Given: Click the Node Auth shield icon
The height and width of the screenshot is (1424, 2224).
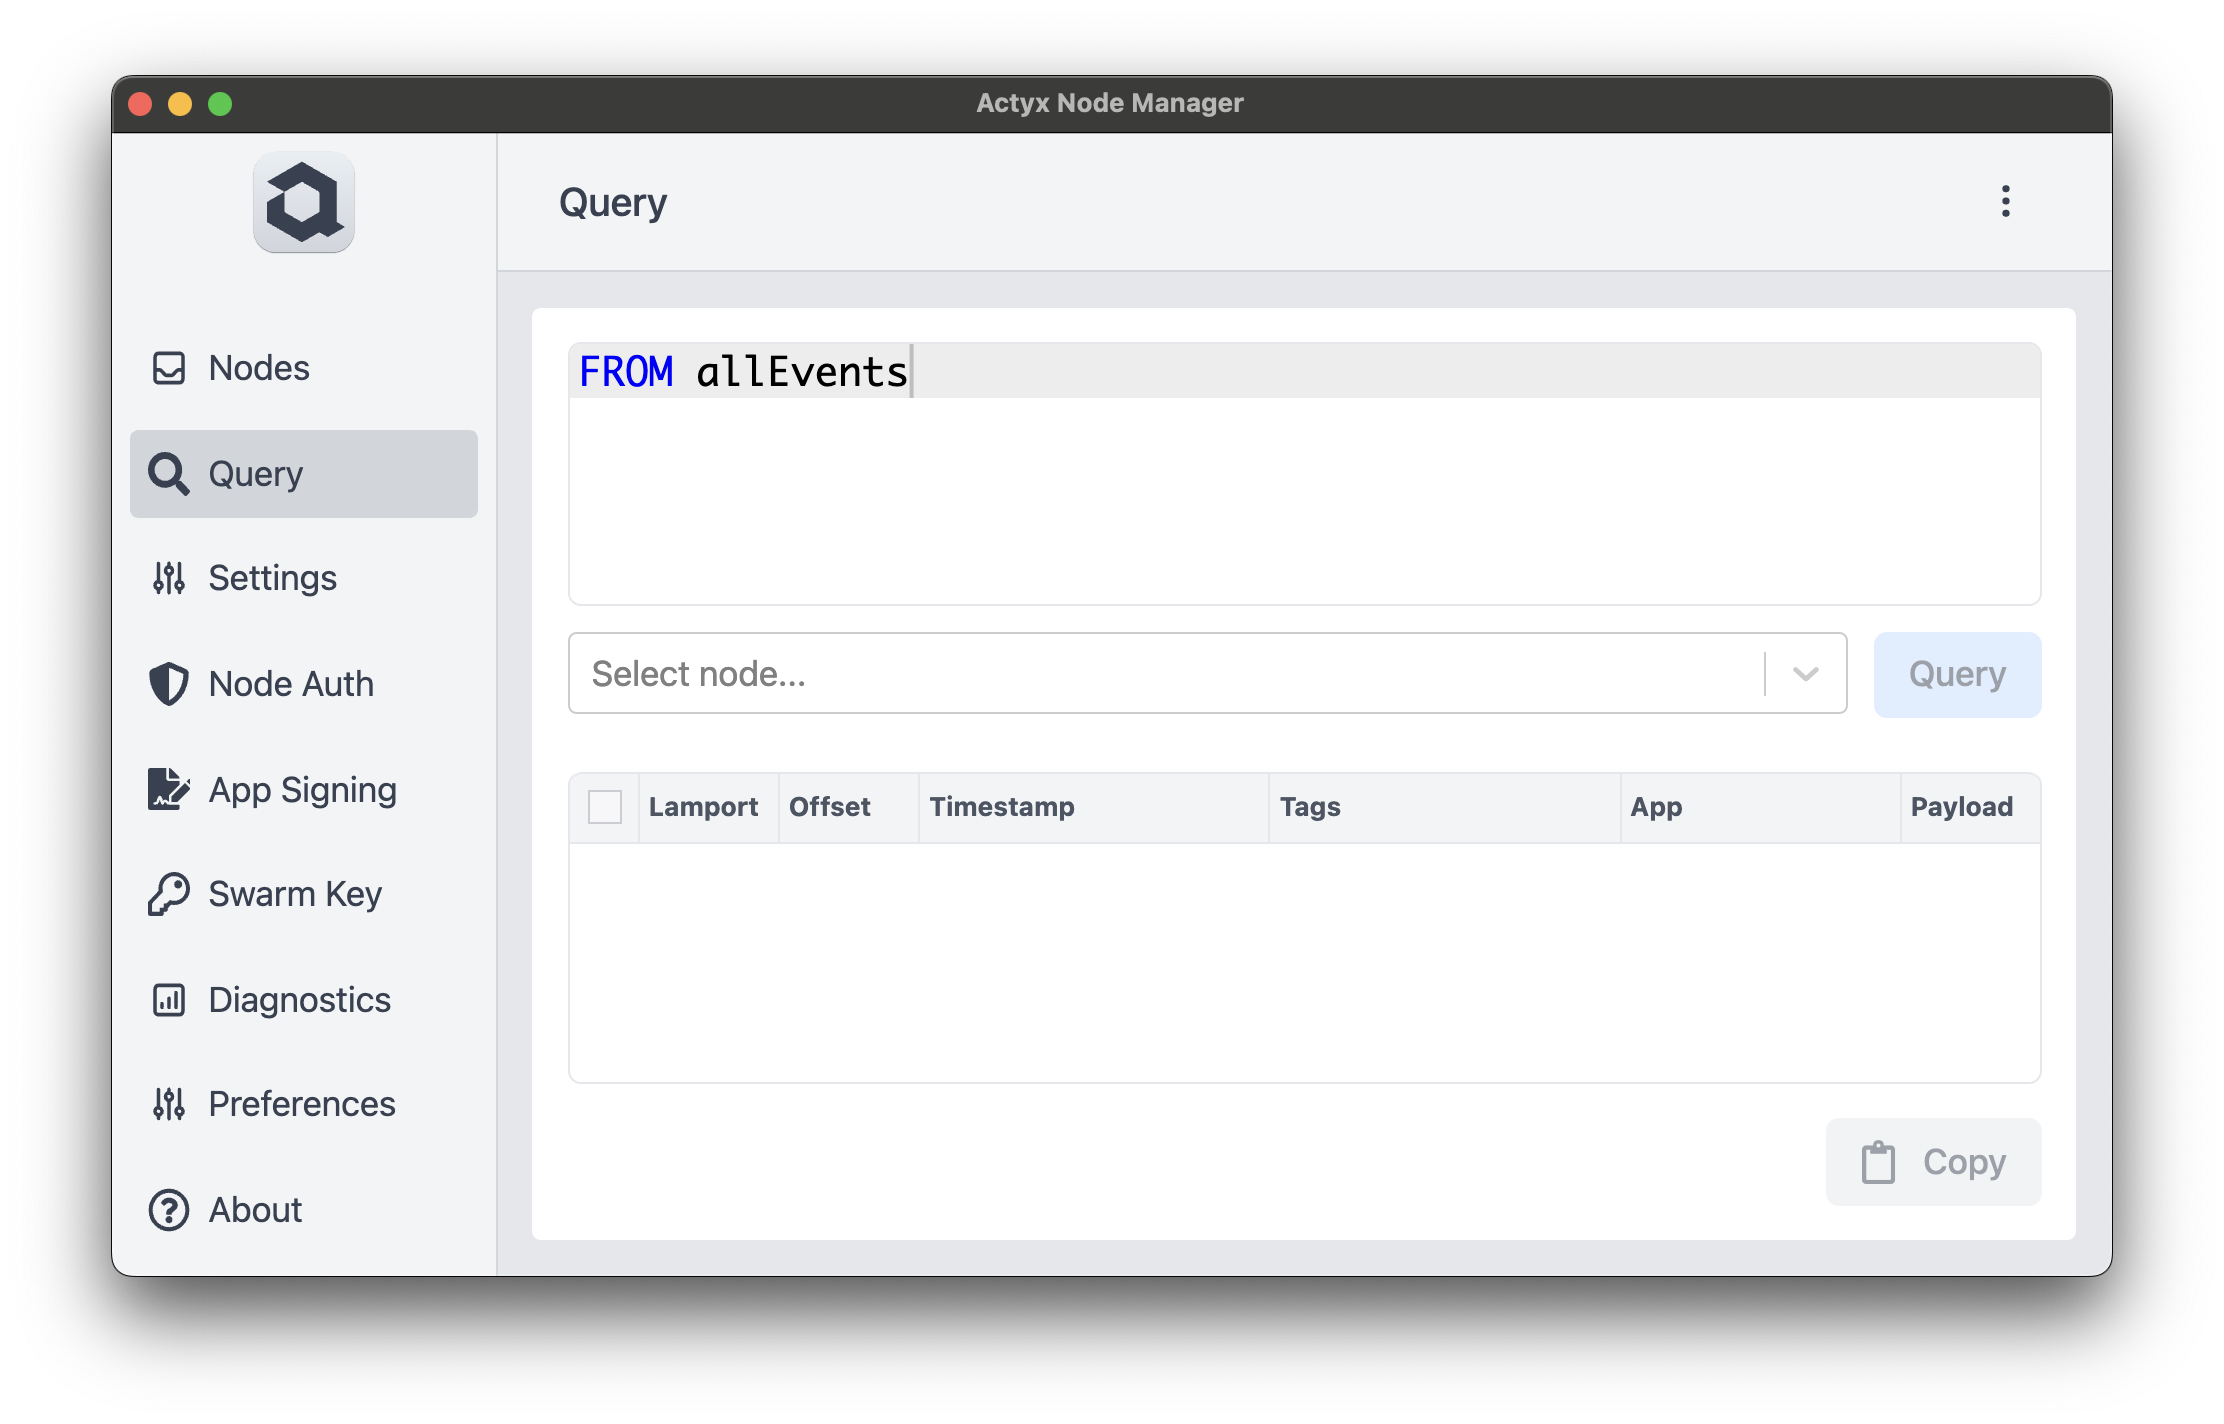Looking at the screenshot, I should coord(168,684).
